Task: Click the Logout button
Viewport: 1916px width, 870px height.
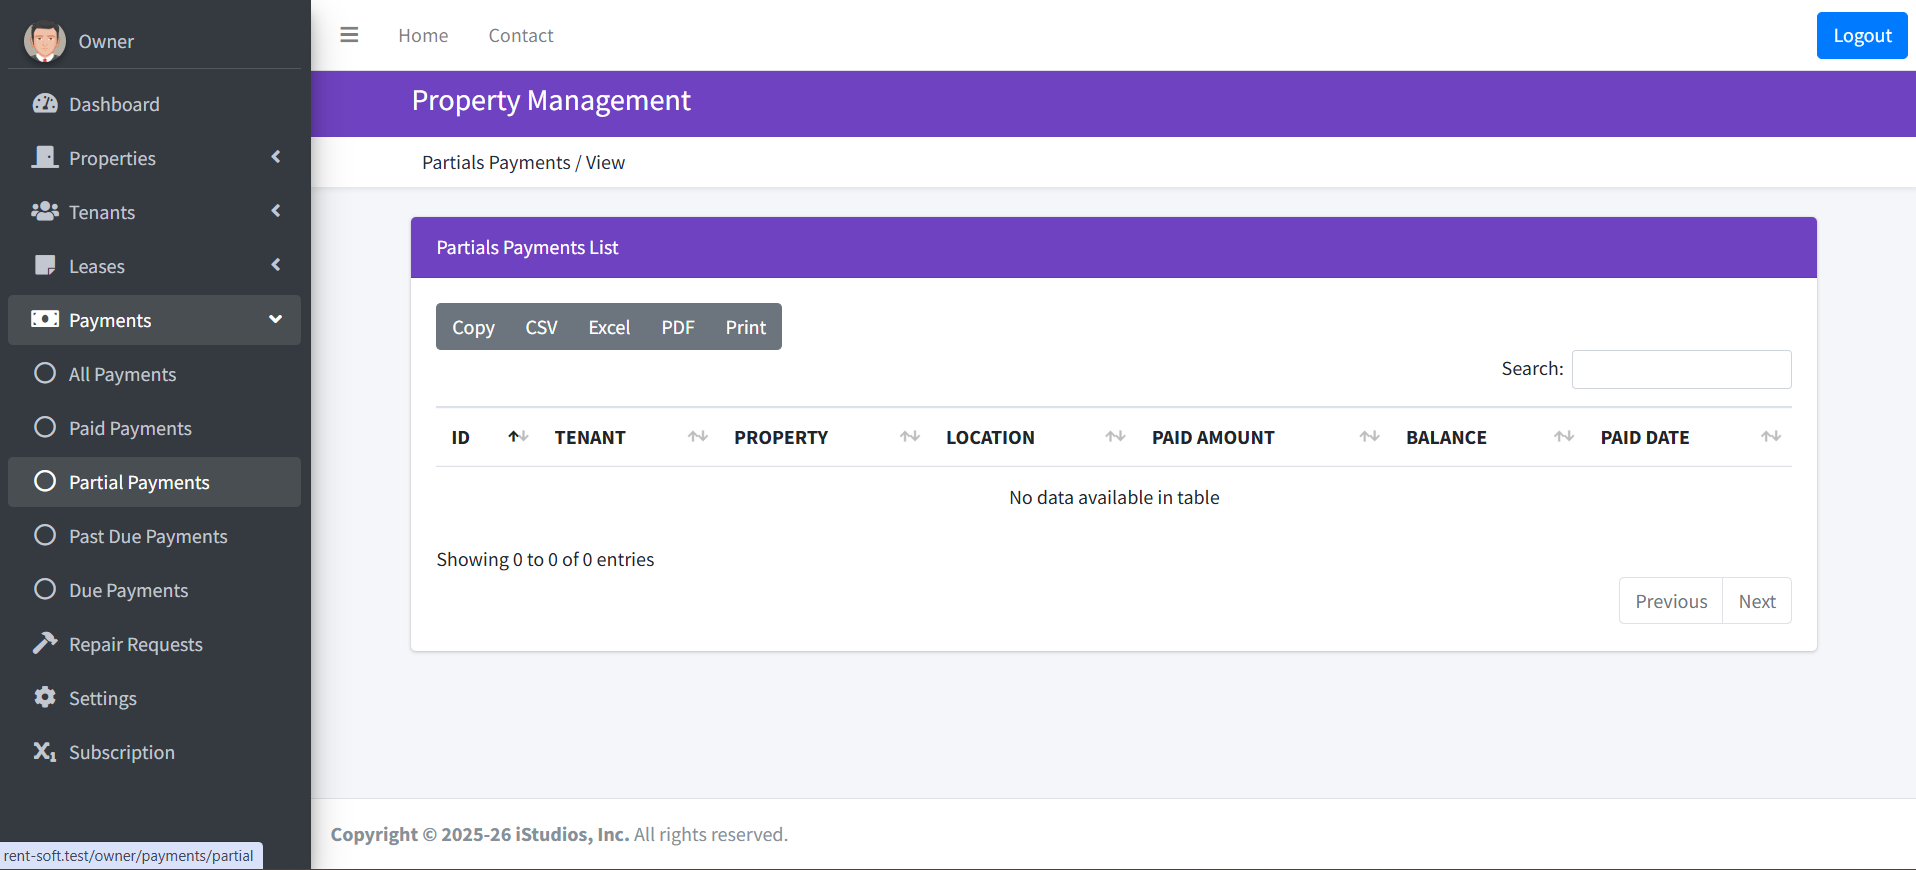Action: coord(1861,36)
